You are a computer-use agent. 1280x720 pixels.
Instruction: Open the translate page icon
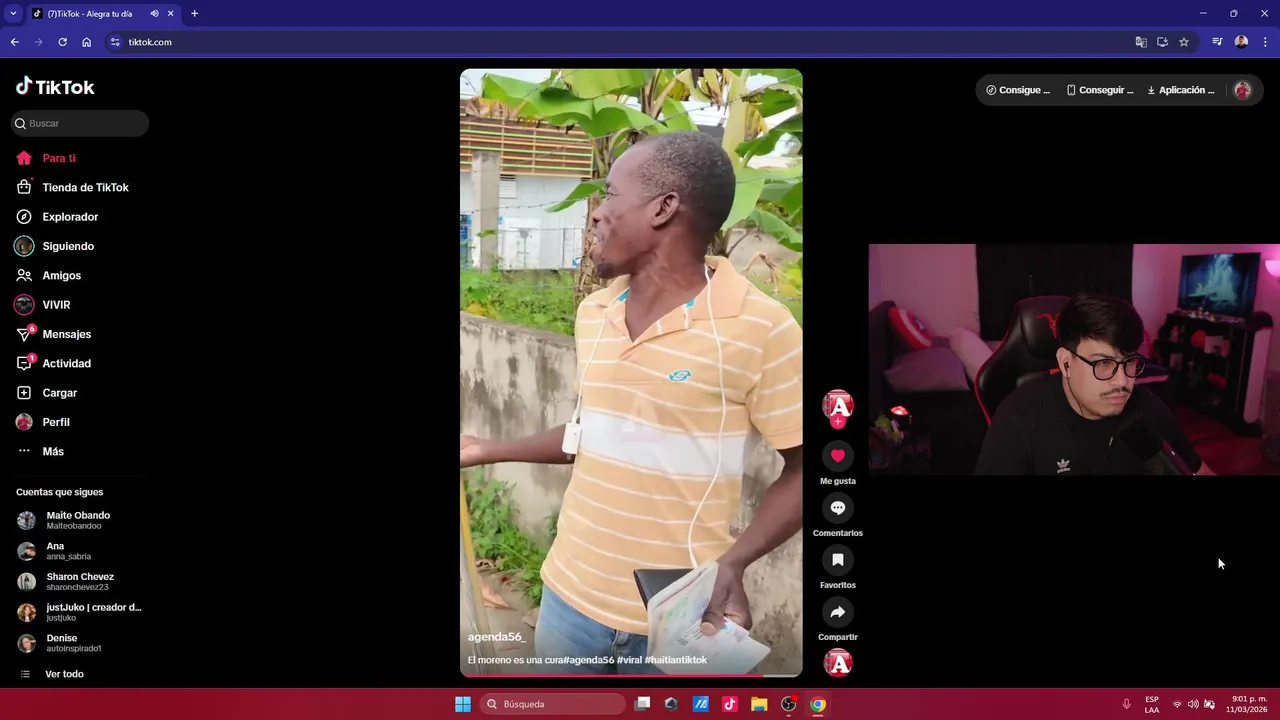[1141, 42]
